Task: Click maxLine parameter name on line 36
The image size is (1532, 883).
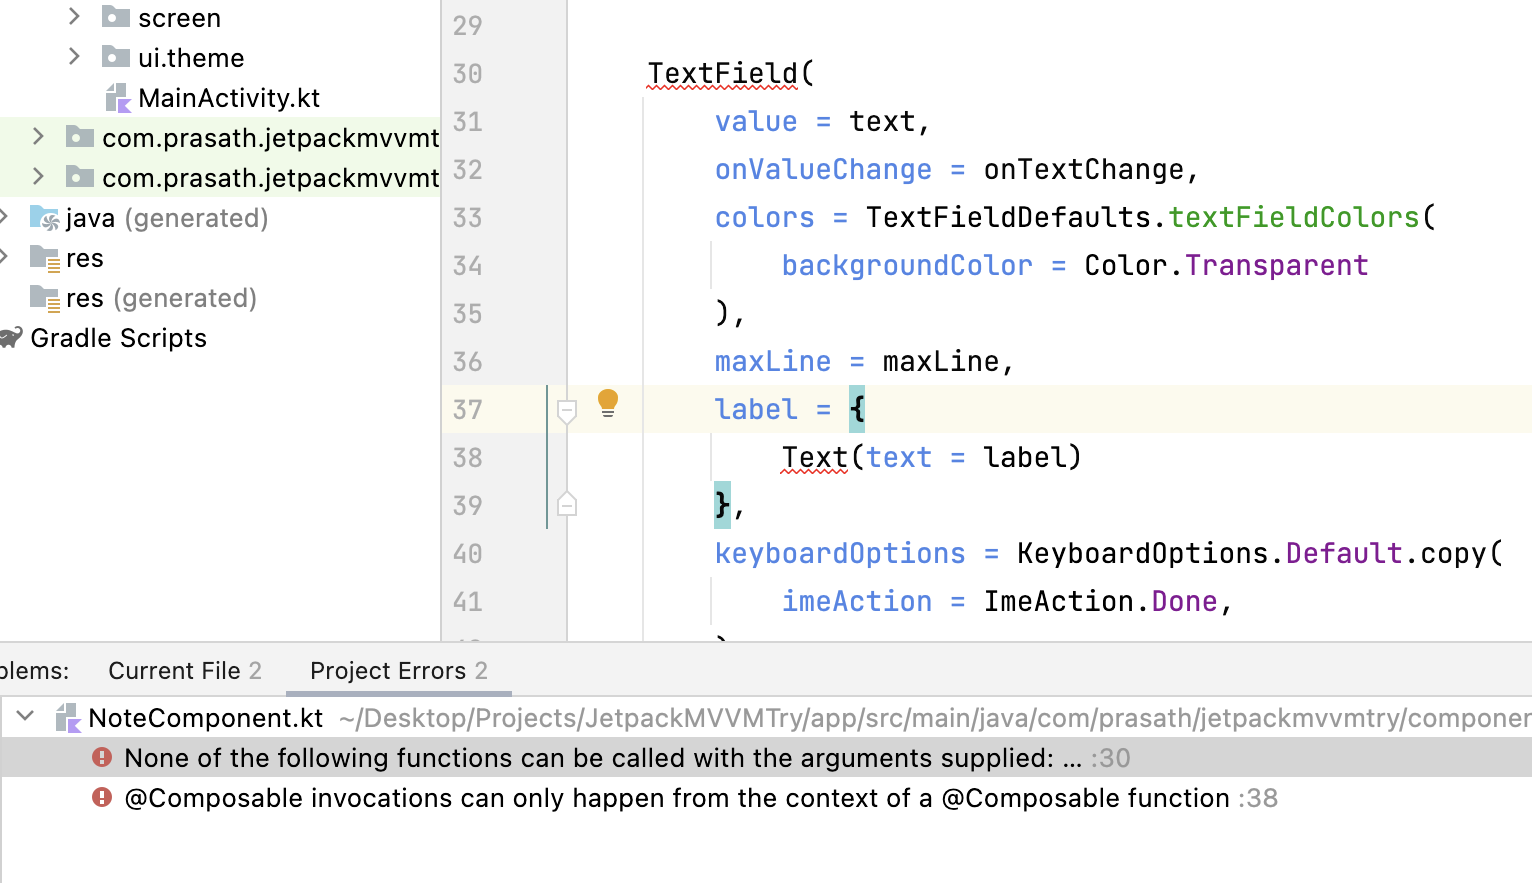Action: [x=773, y=361]
